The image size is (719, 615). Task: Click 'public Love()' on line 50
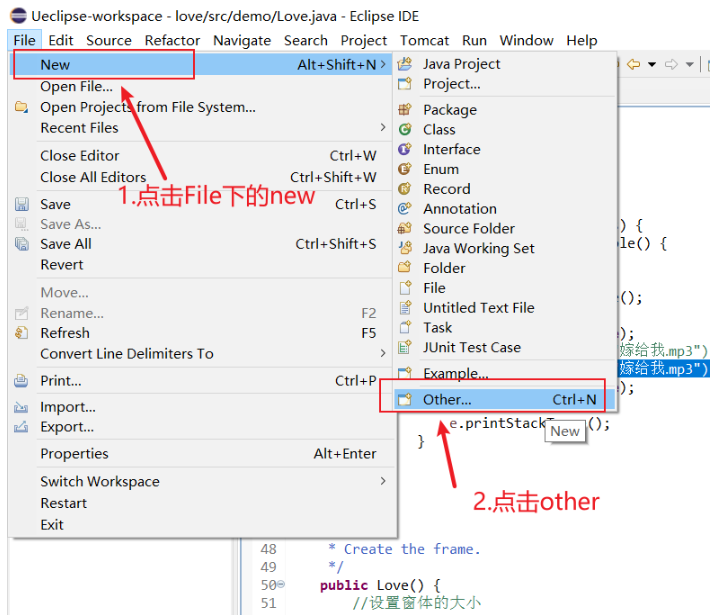tap(372, 585)
